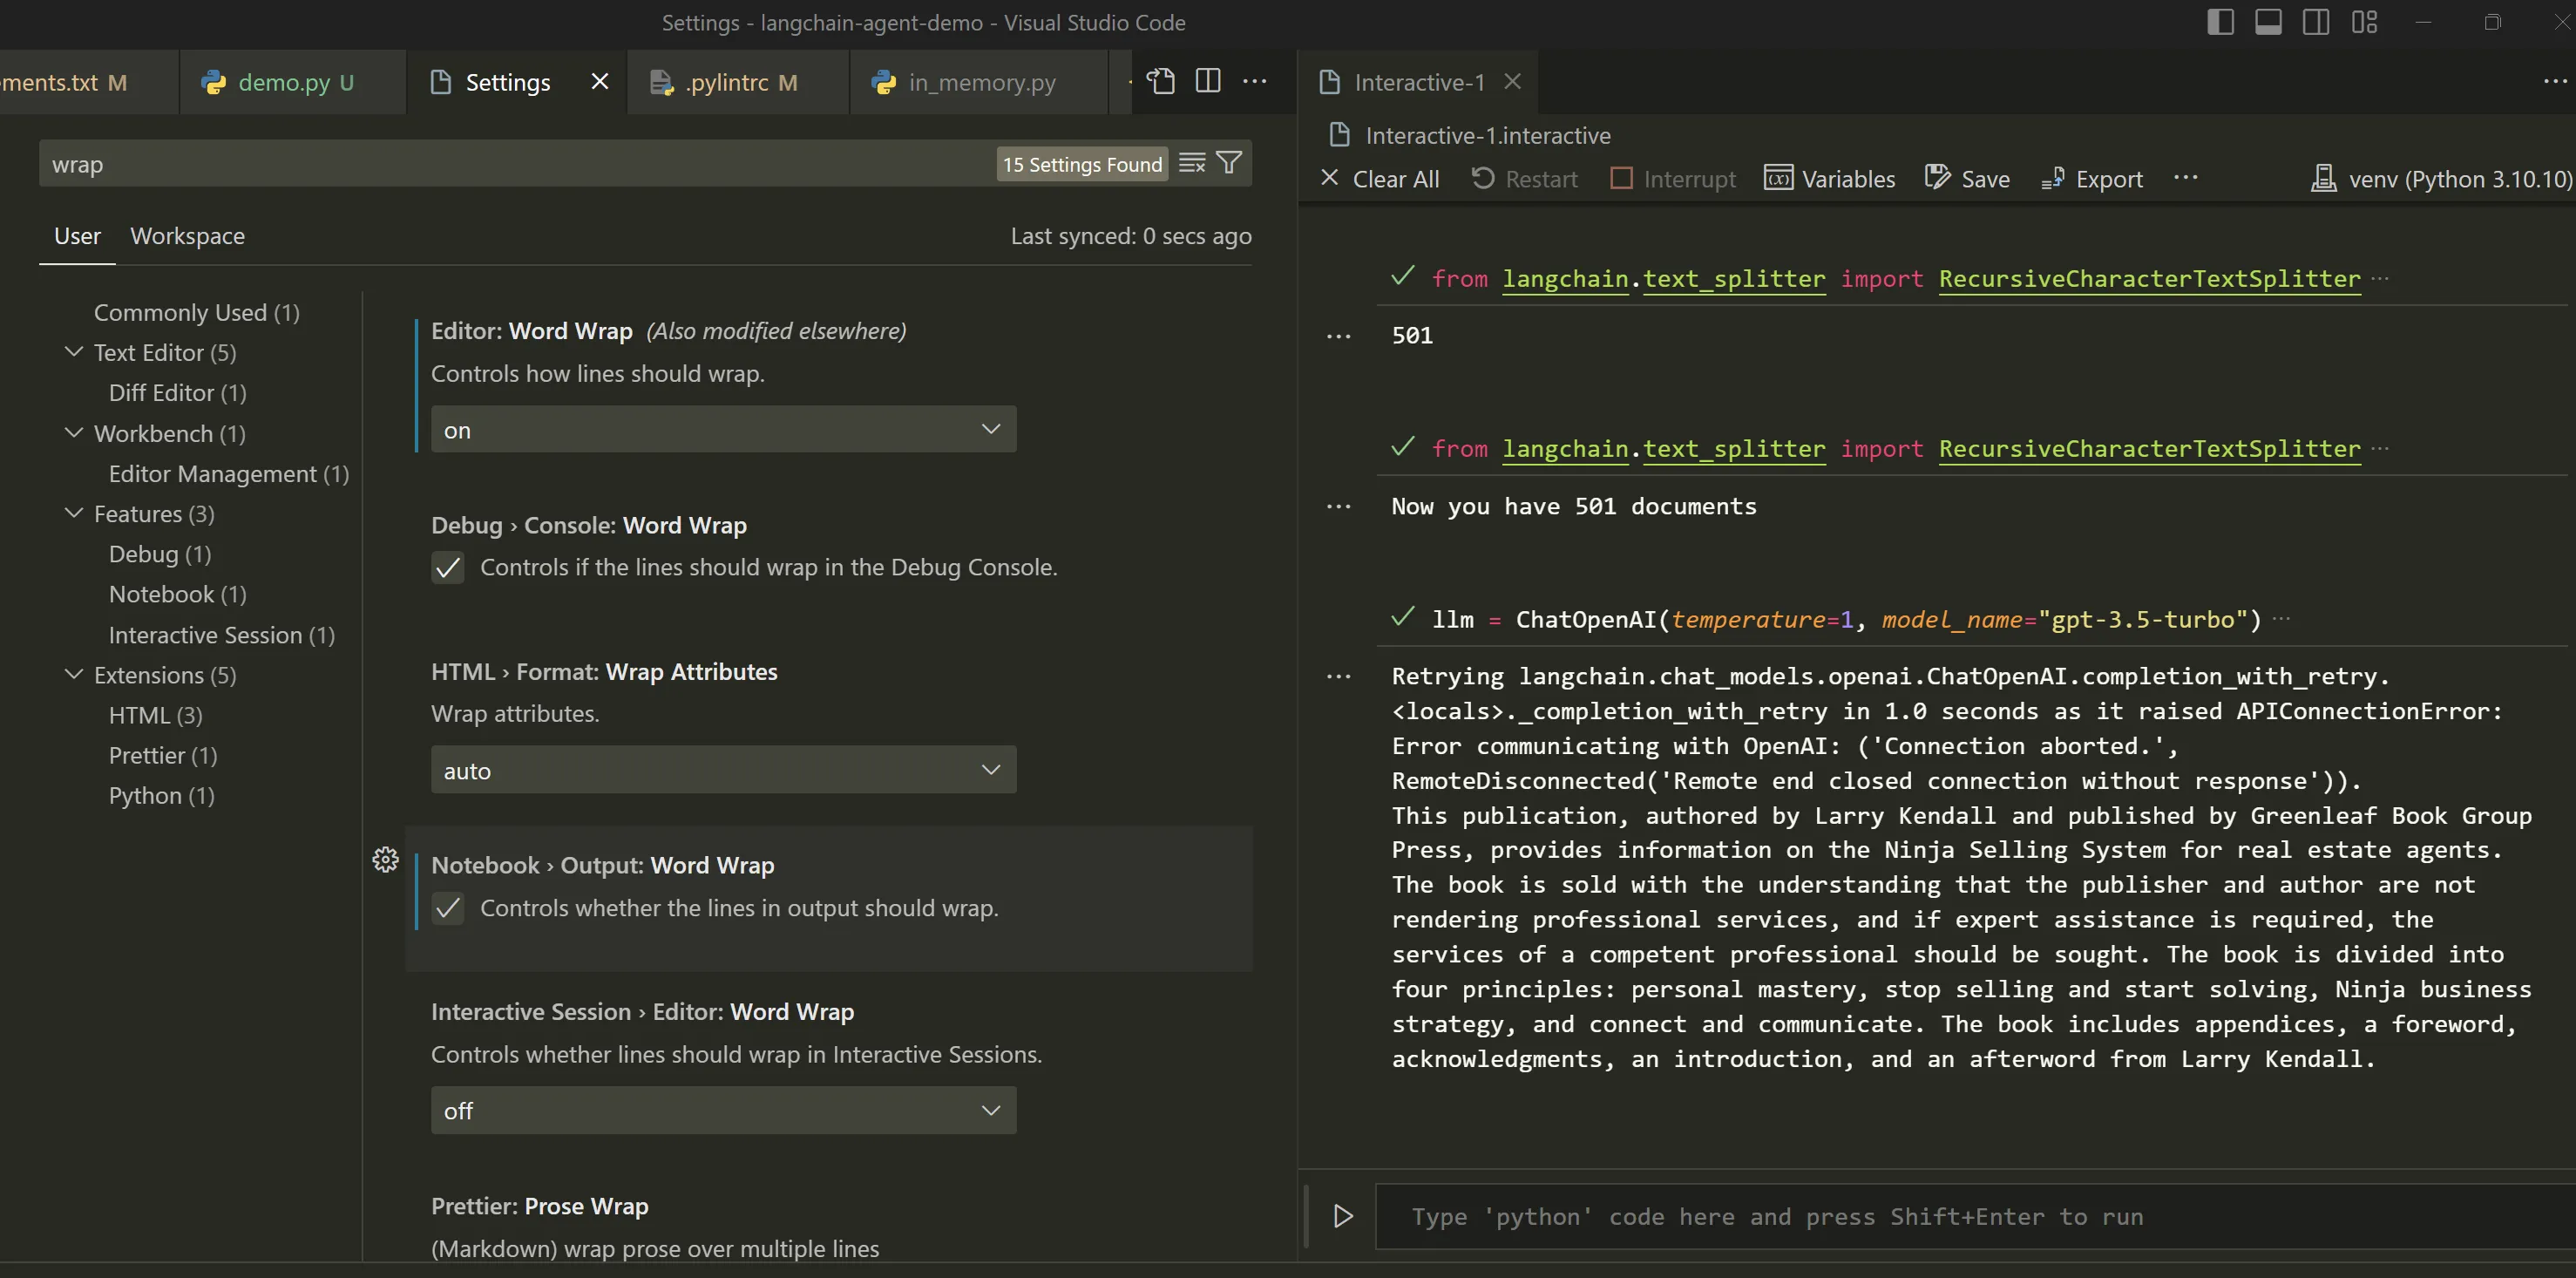Open Editor Word Wrap dropdown set to on
The image size is (2576, 1278).
click(723, 430)
